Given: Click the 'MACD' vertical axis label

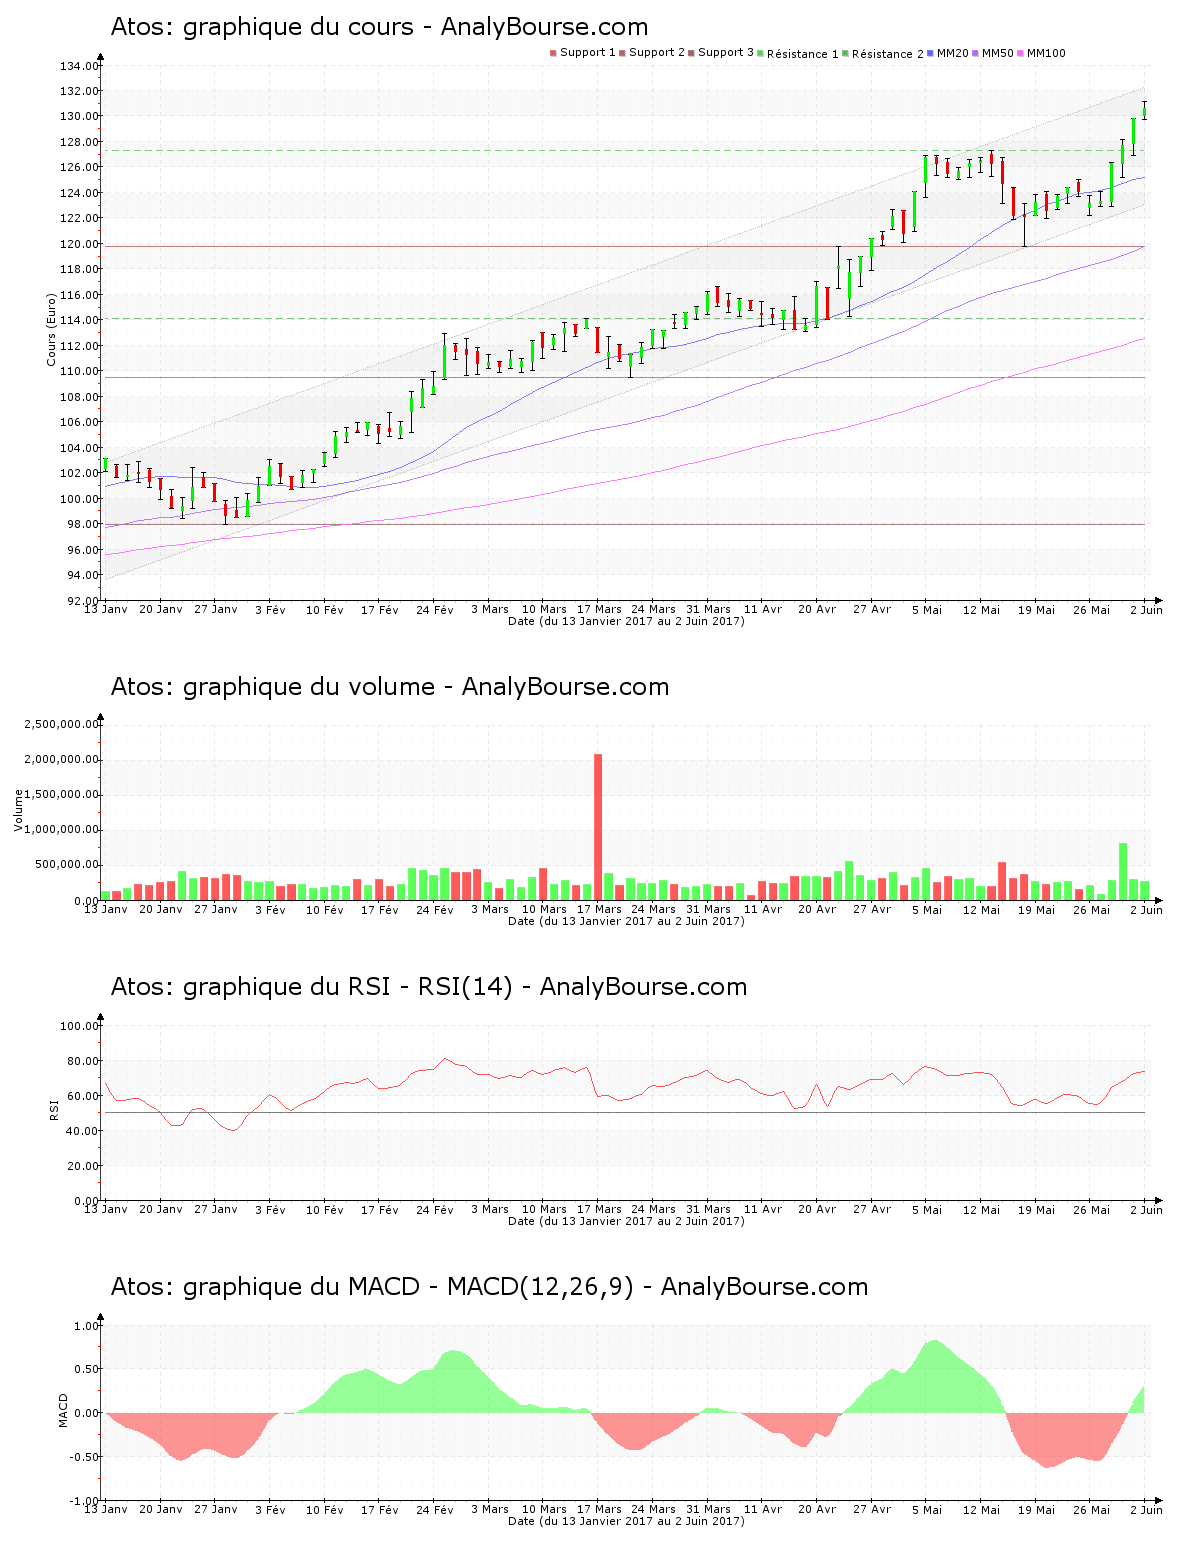Looking at the screenshot, I should [x=63, y=1410].
